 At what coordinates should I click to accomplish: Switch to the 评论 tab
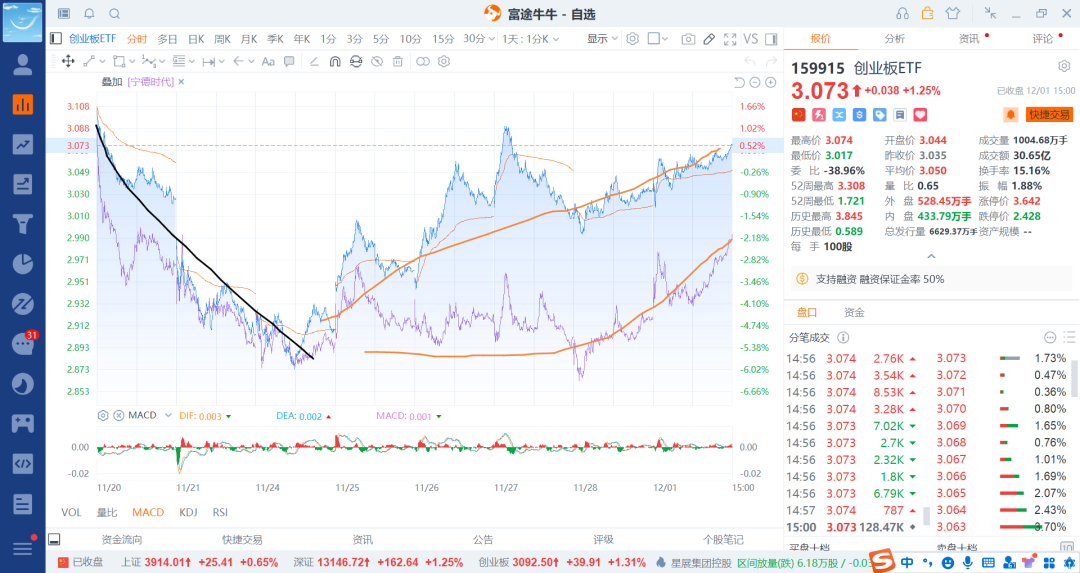pos(1042,39)
